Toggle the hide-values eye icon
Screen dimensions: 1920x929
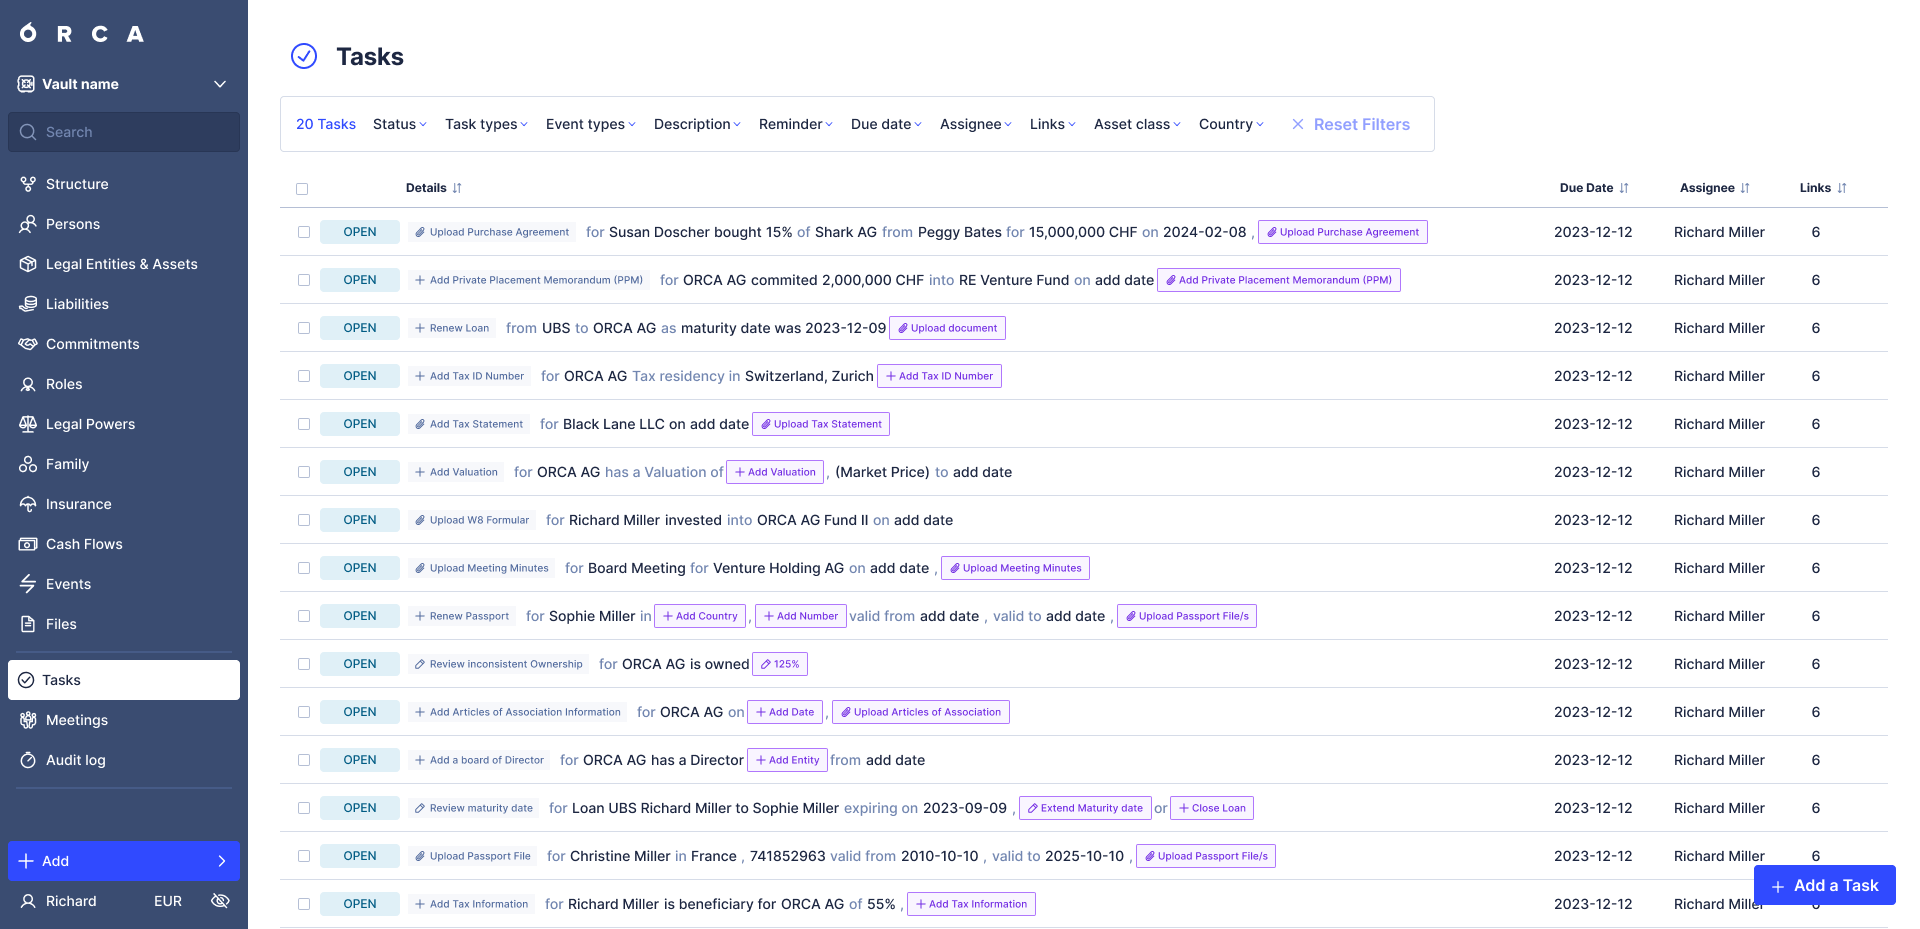221,901
